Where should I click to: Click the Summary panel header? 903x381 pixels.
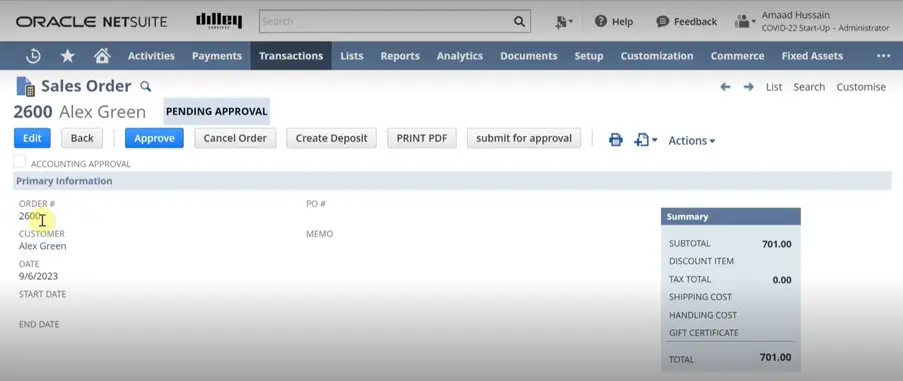coord(731,216)
